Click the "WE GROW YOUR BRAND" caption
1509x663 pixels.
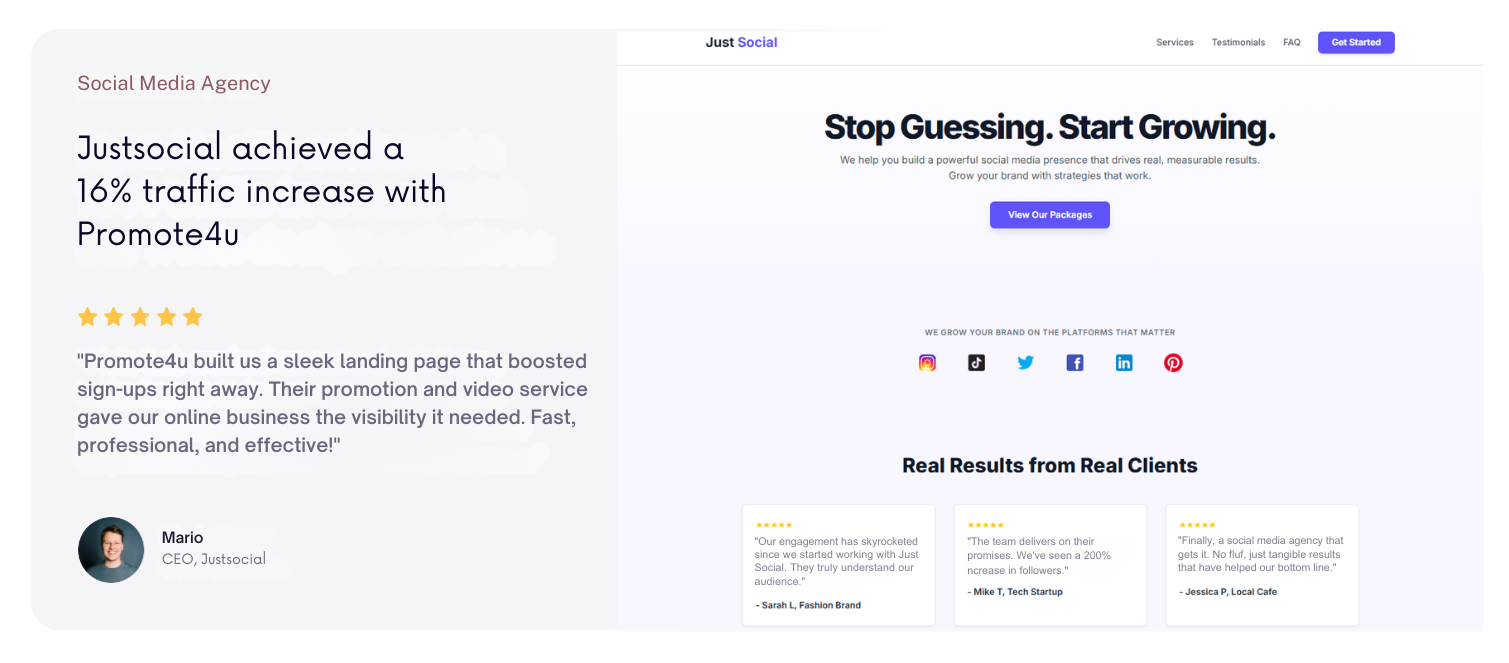click(1050, 333)
